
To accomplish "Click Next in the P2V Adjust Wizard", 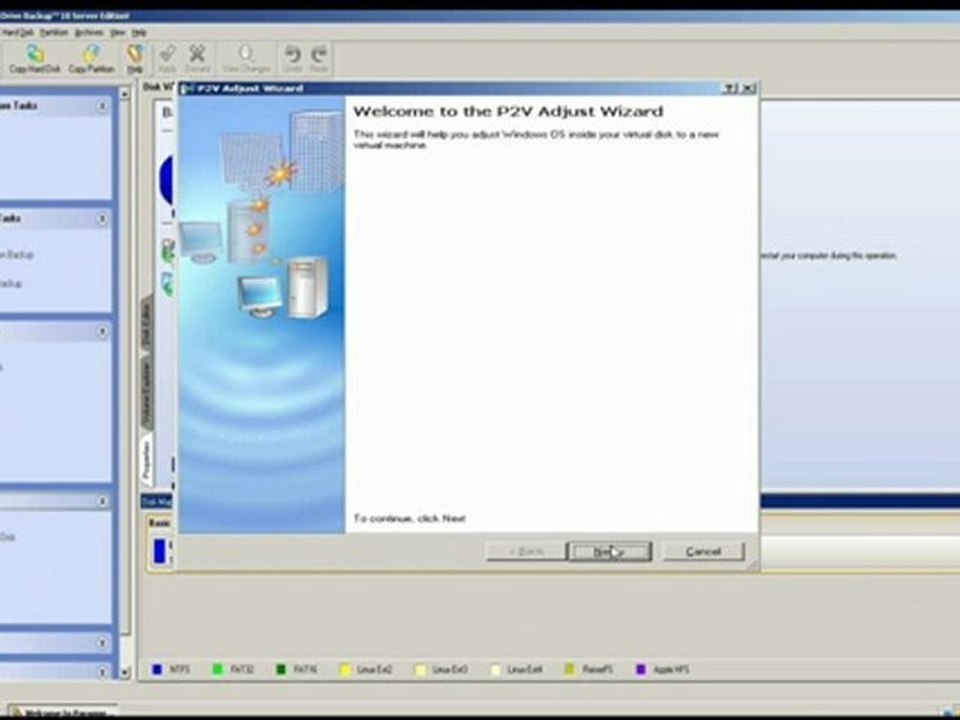I will pyautogui.click(x=610, y=552).
